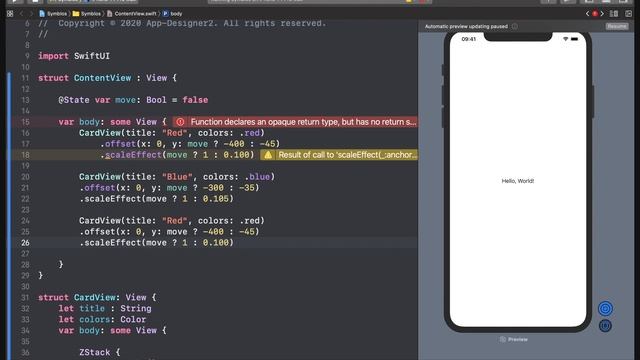The image size is (640, 360).
Task: Select the Symbios project in jump bar
Action: (53, 13)
